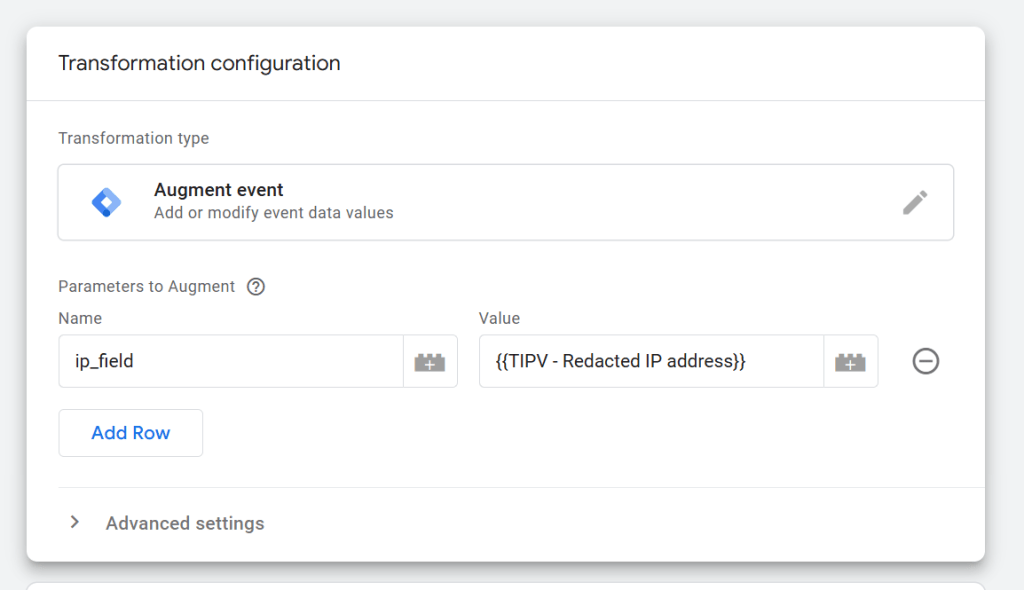Click the Advanced settings label

point(185,523)
